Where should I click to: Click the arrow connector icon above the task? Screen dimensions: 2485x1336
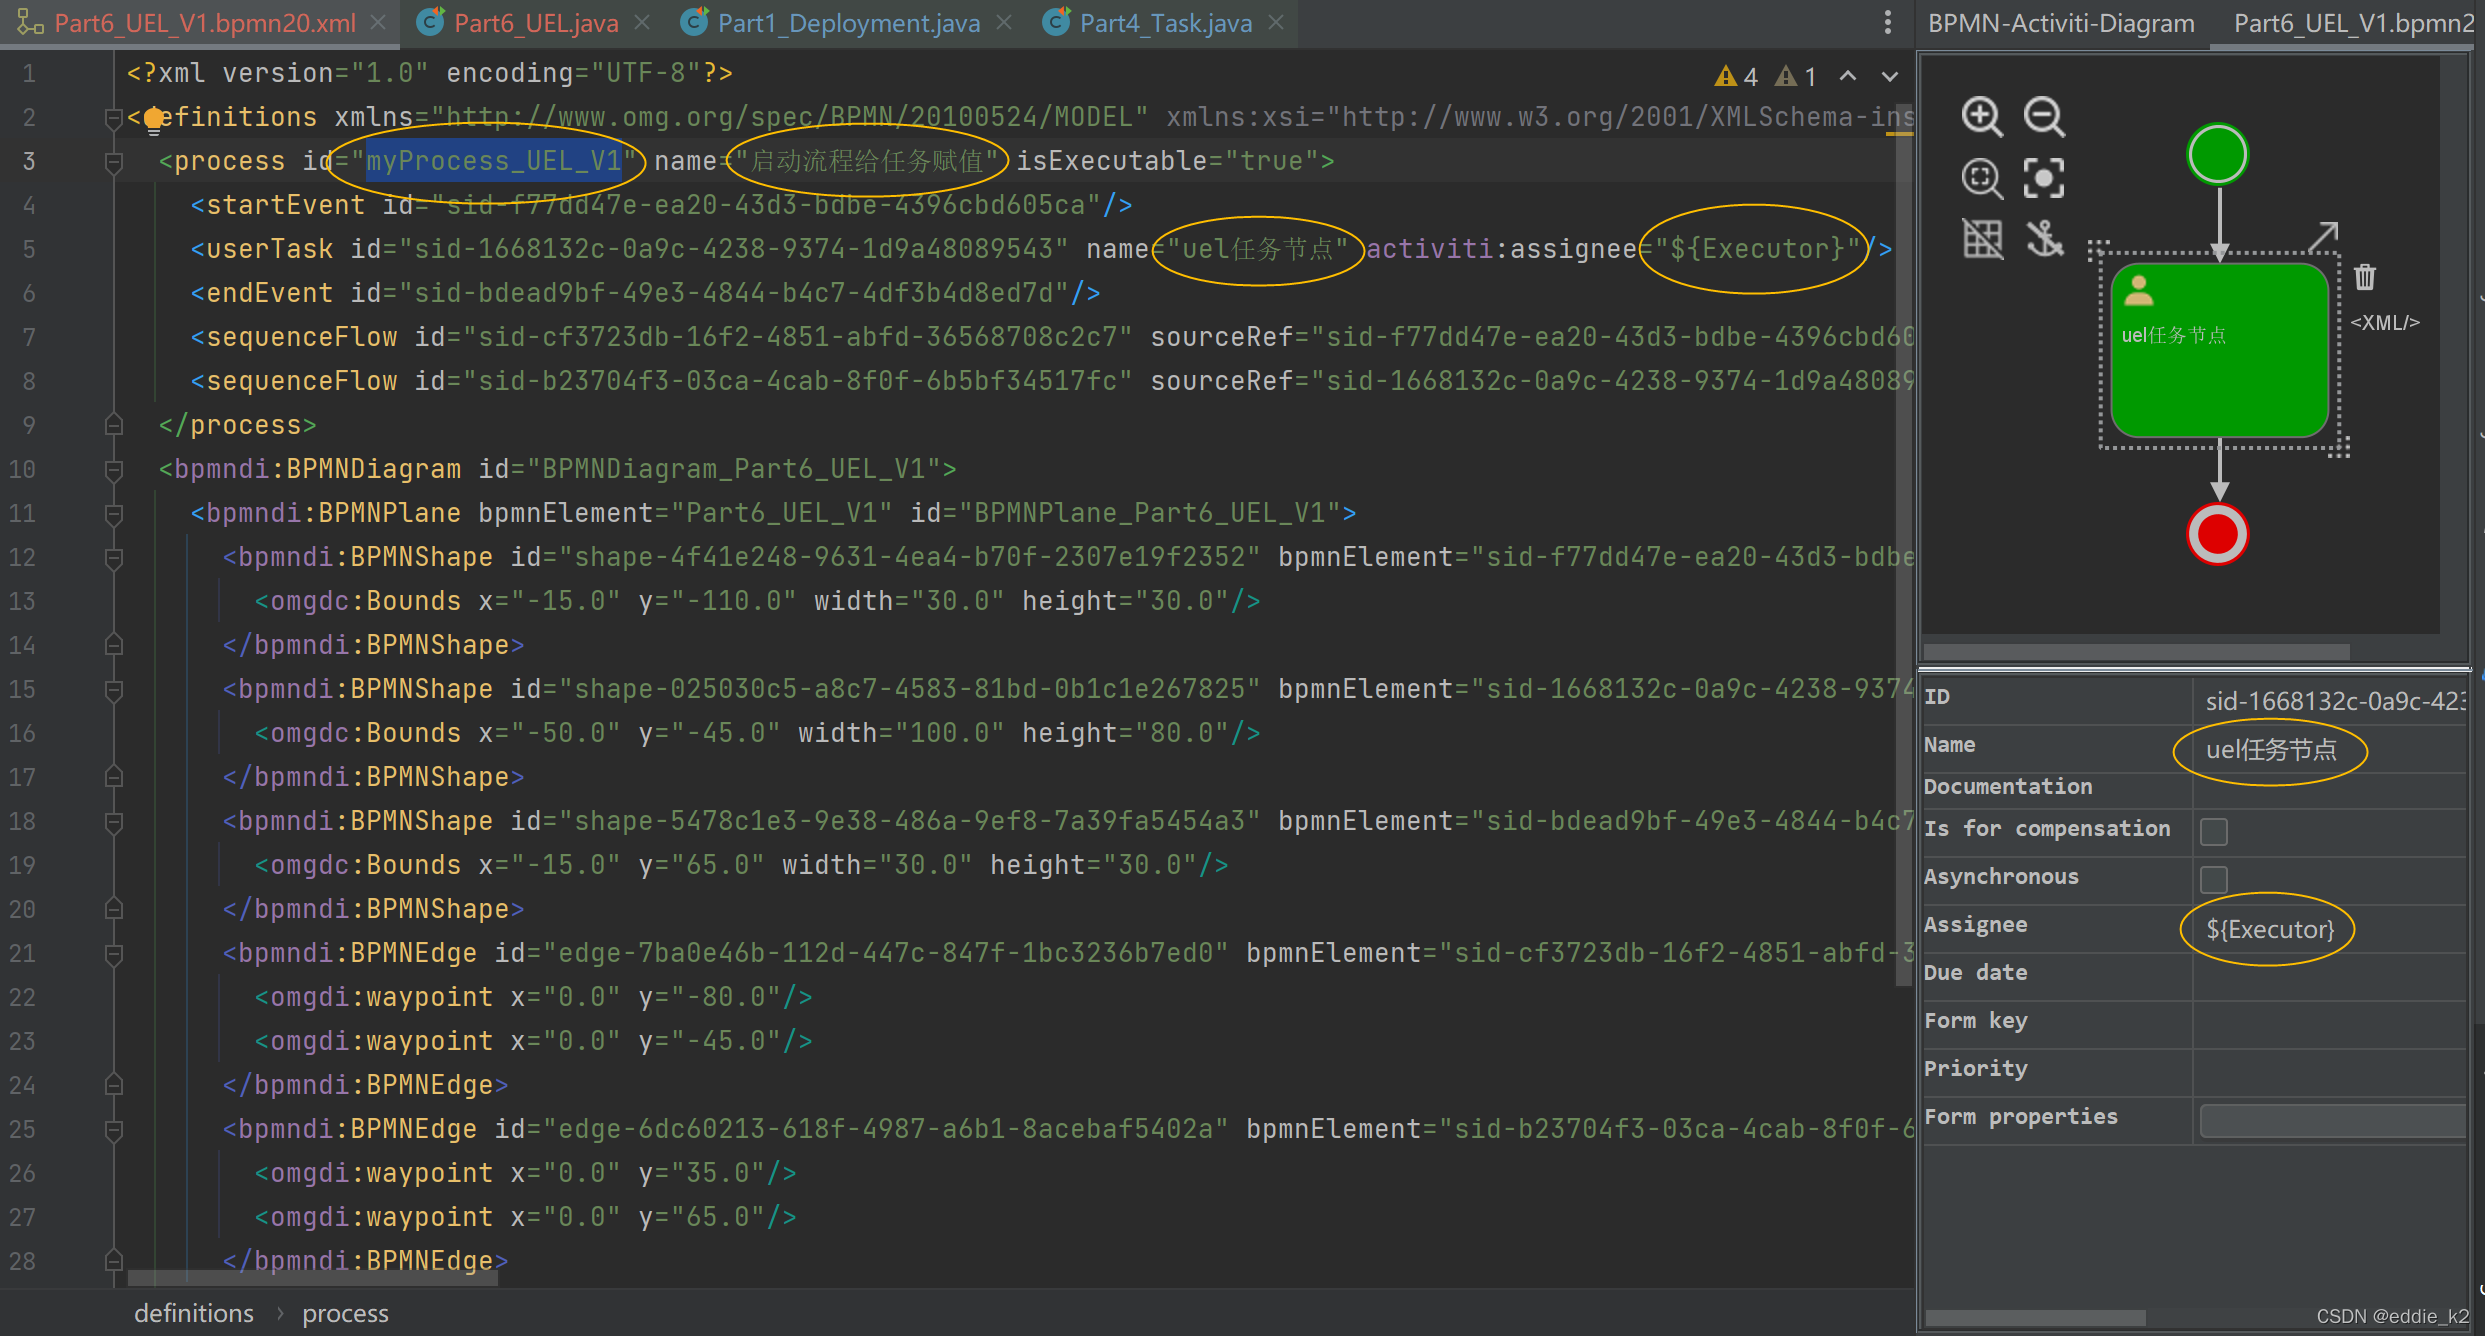(x=2323, y=236)
